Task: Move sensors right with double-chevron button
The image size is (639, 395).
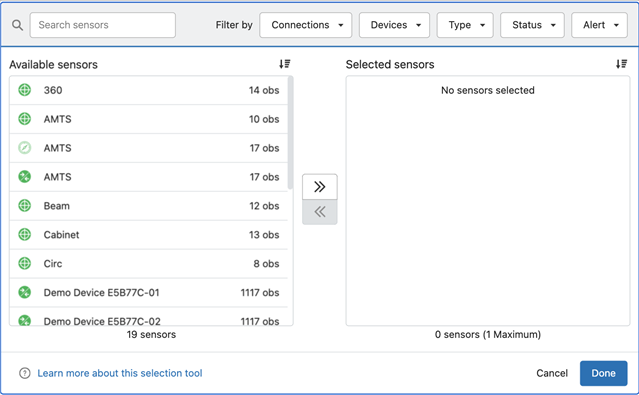Action: pos(320,187)
